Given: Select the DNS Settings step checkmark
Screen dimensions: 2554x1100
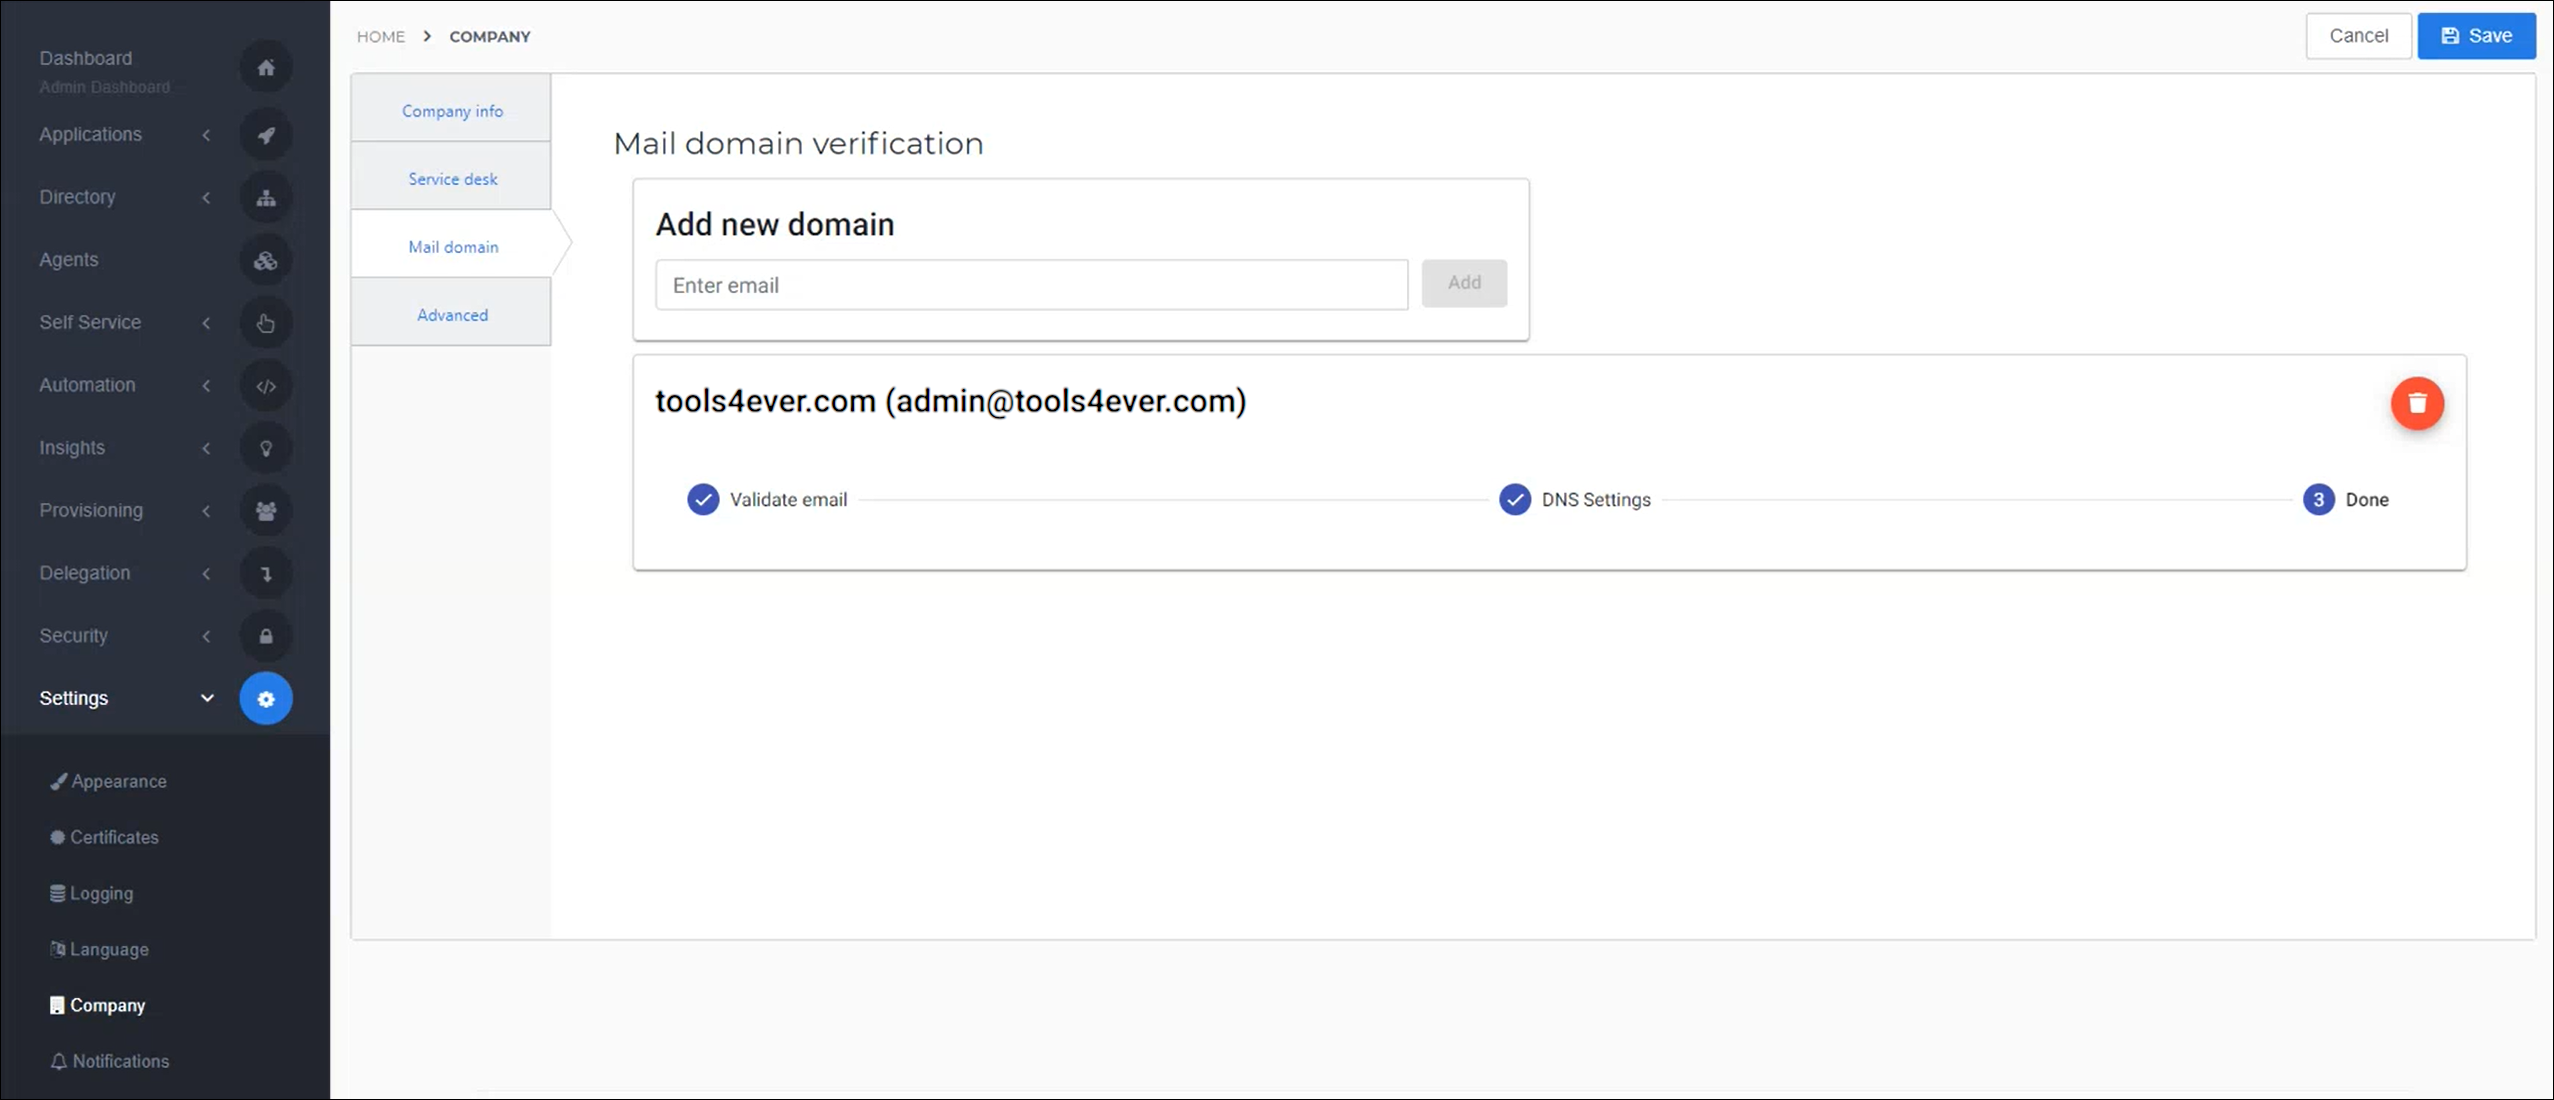Looking at the screenshot, I should (1515, 499).
